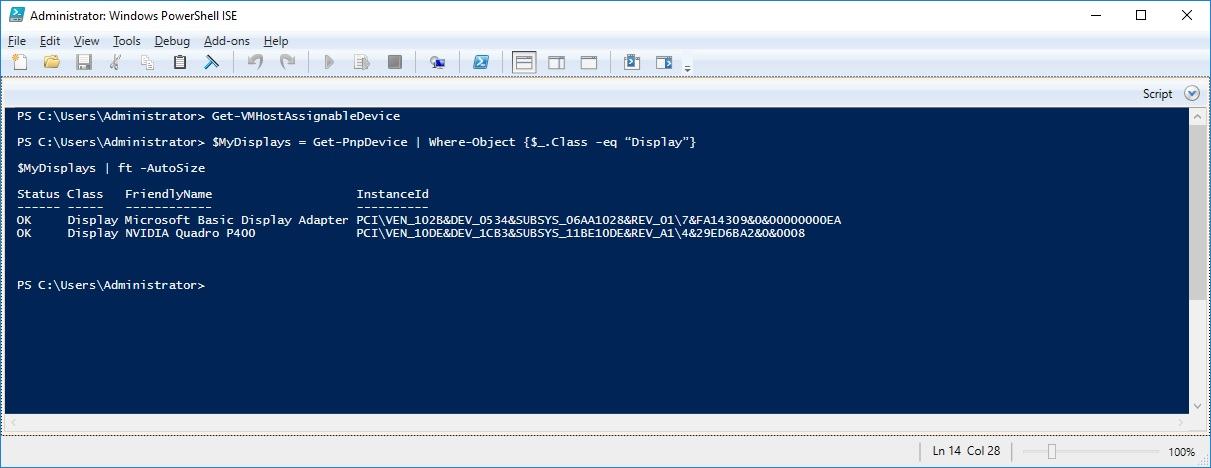Expand the Script pane chevron
The height and width of the screenshot is (468, 1211).
(x=1191, y=93)
